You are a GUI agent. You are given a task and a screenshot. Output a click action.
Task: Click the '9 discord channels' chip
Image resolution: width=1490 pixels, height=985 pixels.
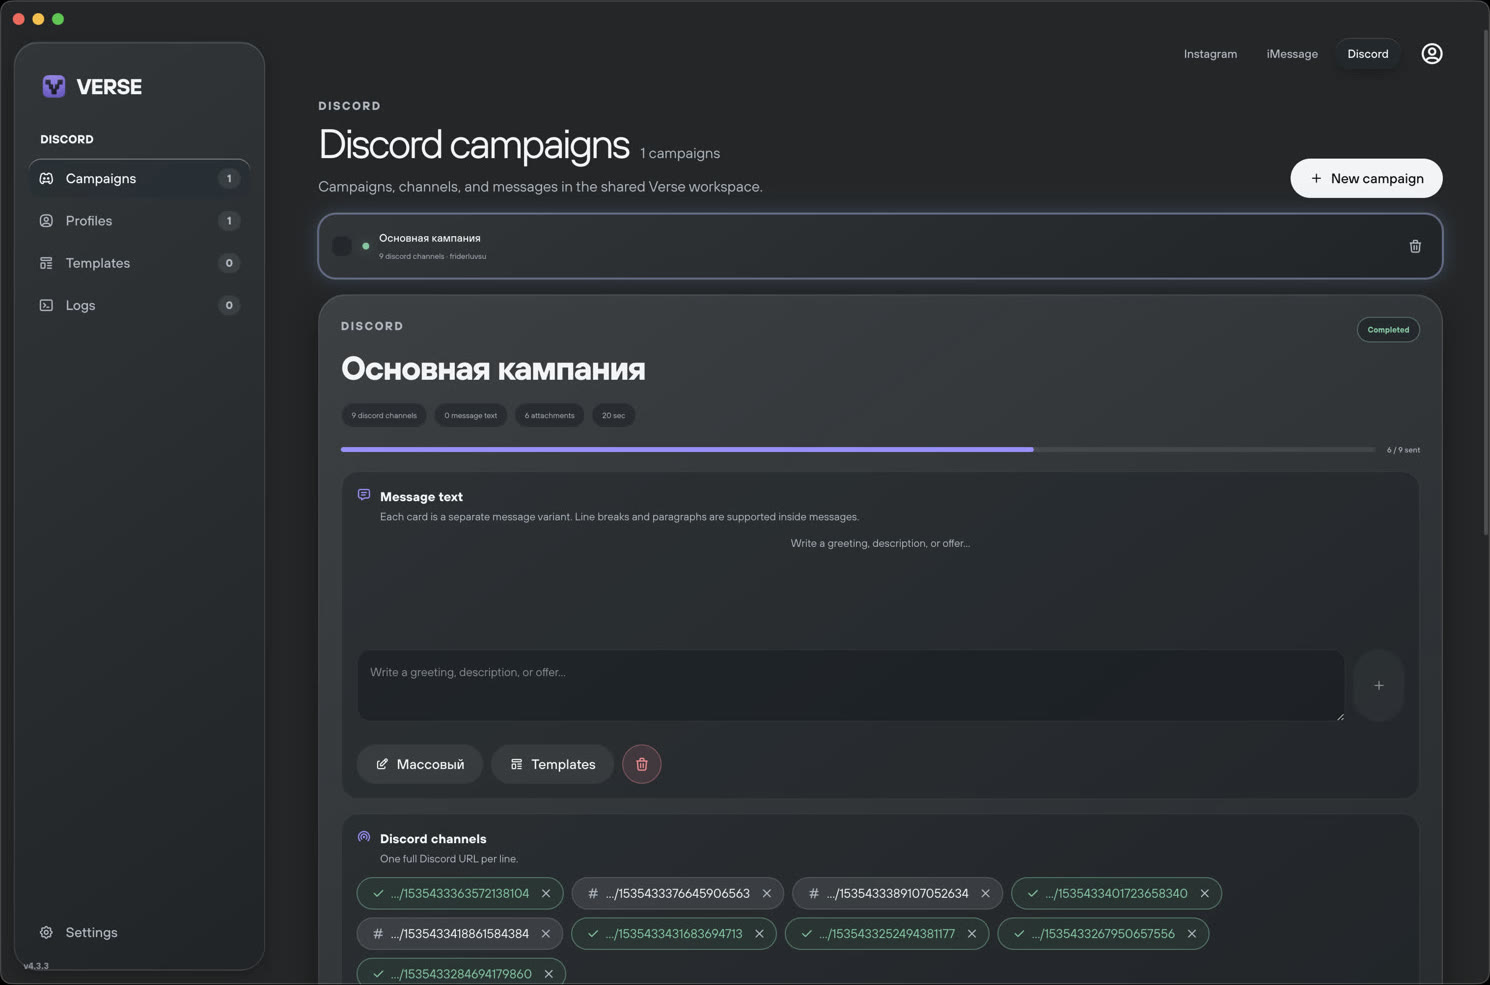pos(384,416)
